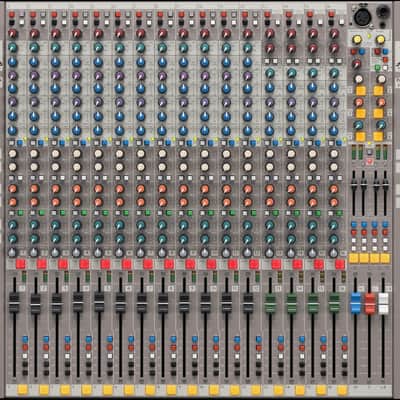400x400 pixels.
Task: Click the small gray button between the master meters
Action: click(369, 152)
